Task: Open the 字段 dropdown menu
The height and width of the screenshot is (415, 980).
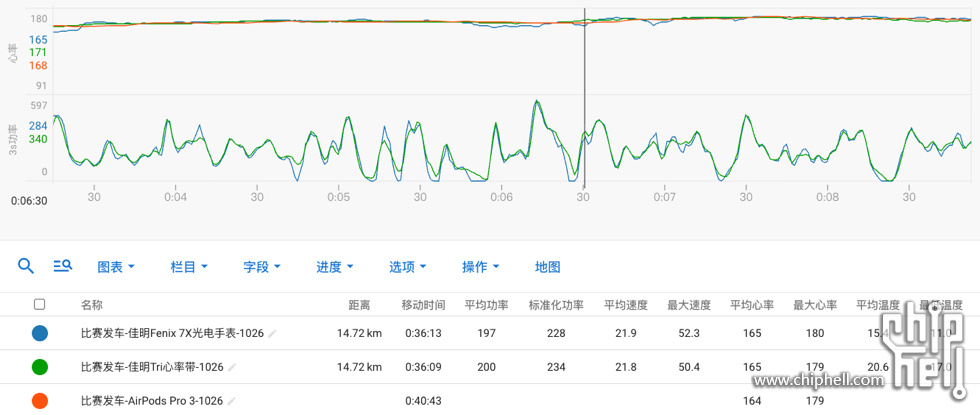Action: coord(262,267)
